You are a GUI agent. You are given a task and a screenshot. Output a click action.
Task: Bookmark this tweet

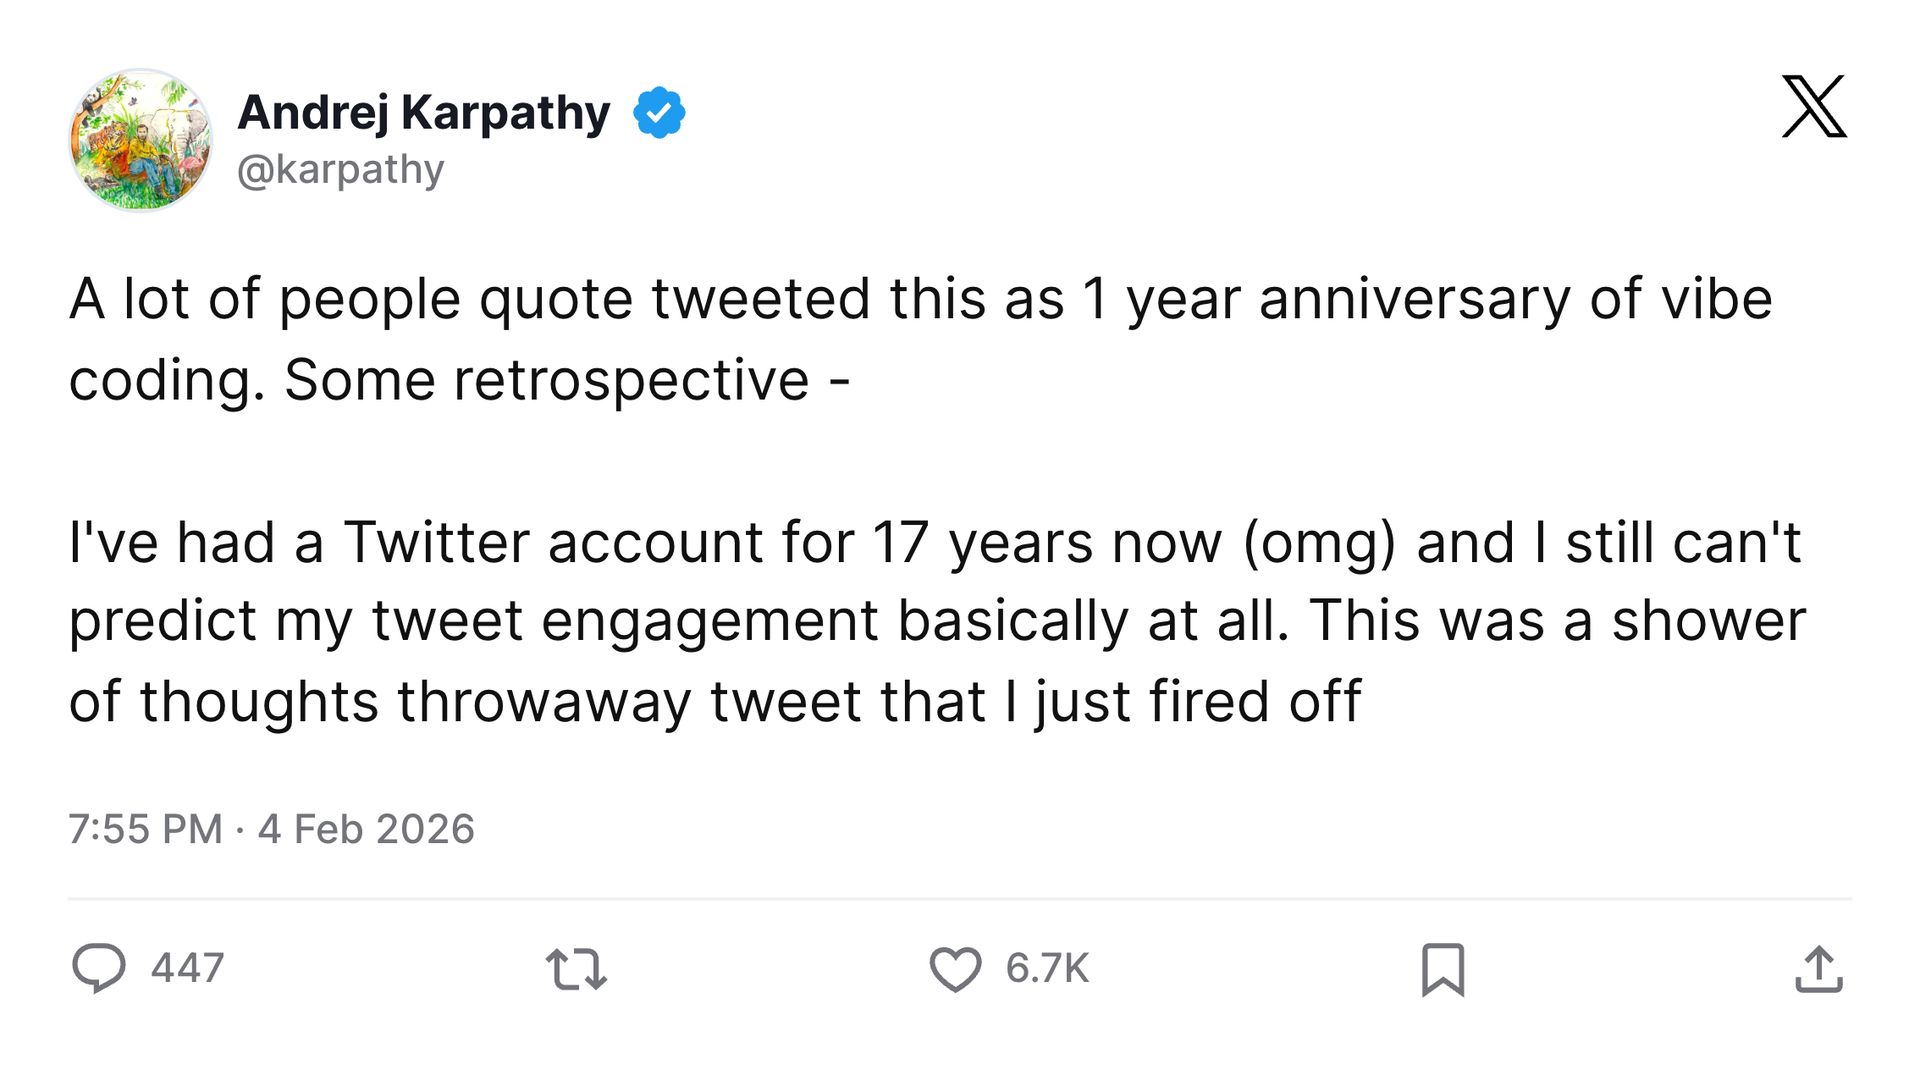pyautogui.click(x=1442, y=969)
